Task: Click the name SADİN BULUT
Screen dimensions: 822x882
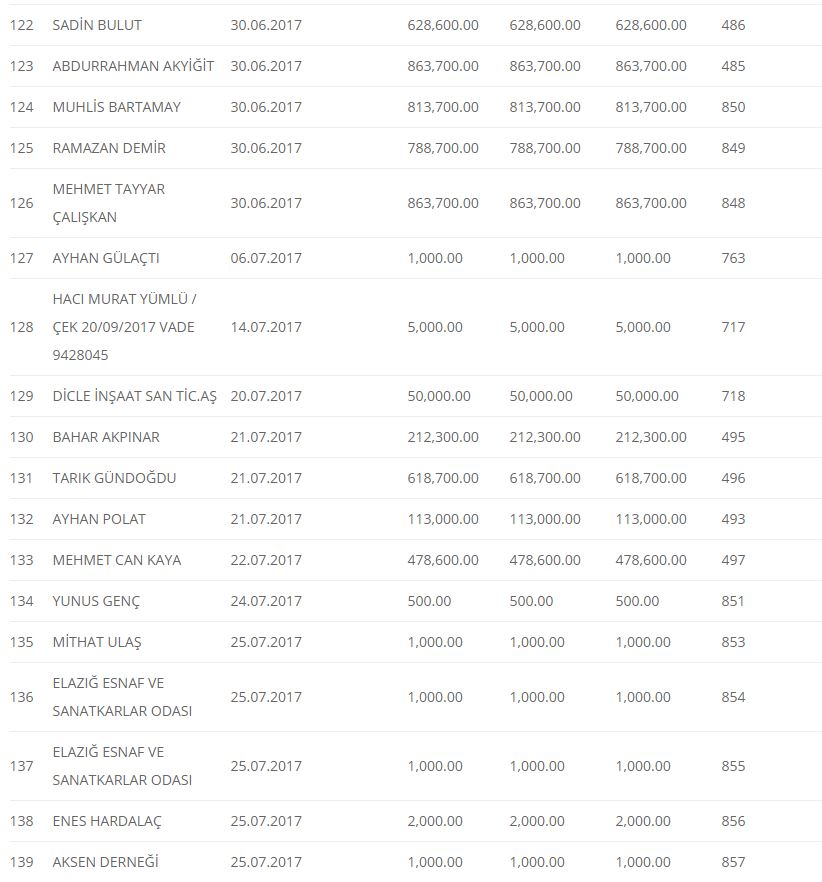Action: 97,25
